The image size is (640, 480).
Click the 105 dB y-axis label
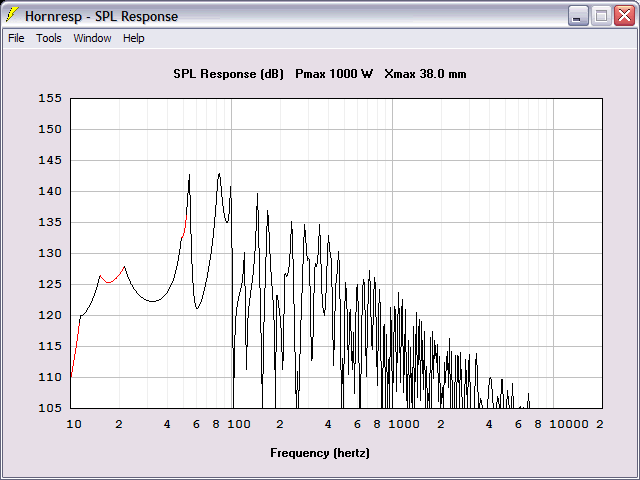[50, 408]
